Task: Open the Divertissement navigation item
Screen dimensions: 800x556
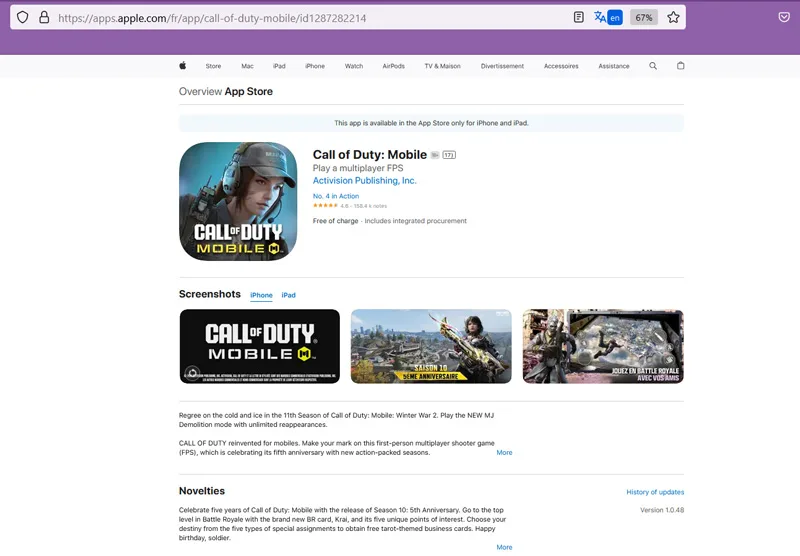Action: pos(502,66)
